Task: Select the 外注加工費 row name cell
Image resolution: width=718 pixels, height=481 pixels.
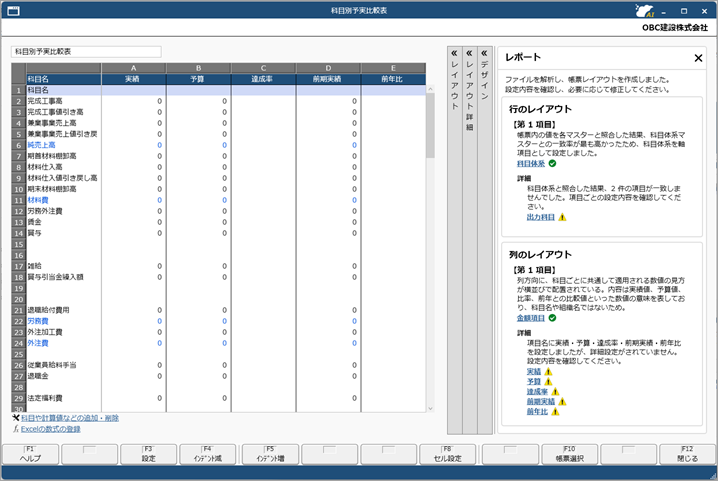Action: coord(64,332)
